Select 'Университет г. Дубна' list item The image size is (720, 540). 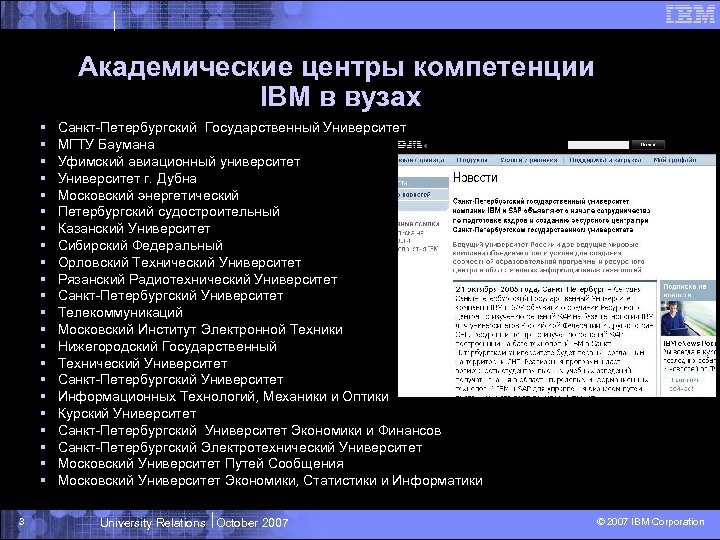click(127, 178)
